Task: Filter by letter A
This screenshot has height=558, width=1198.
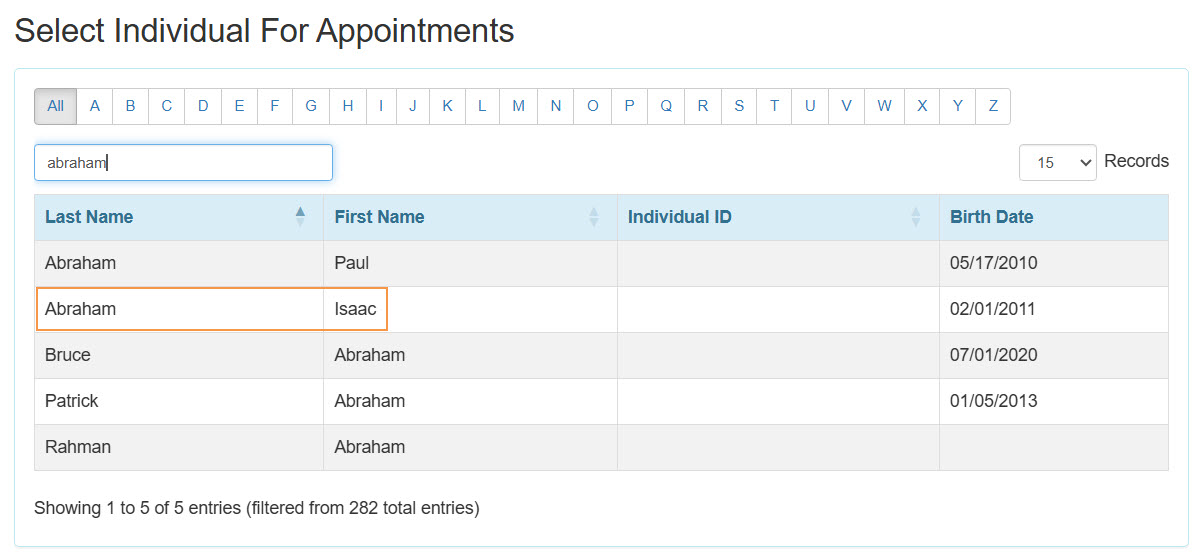Action: [95, 106]
